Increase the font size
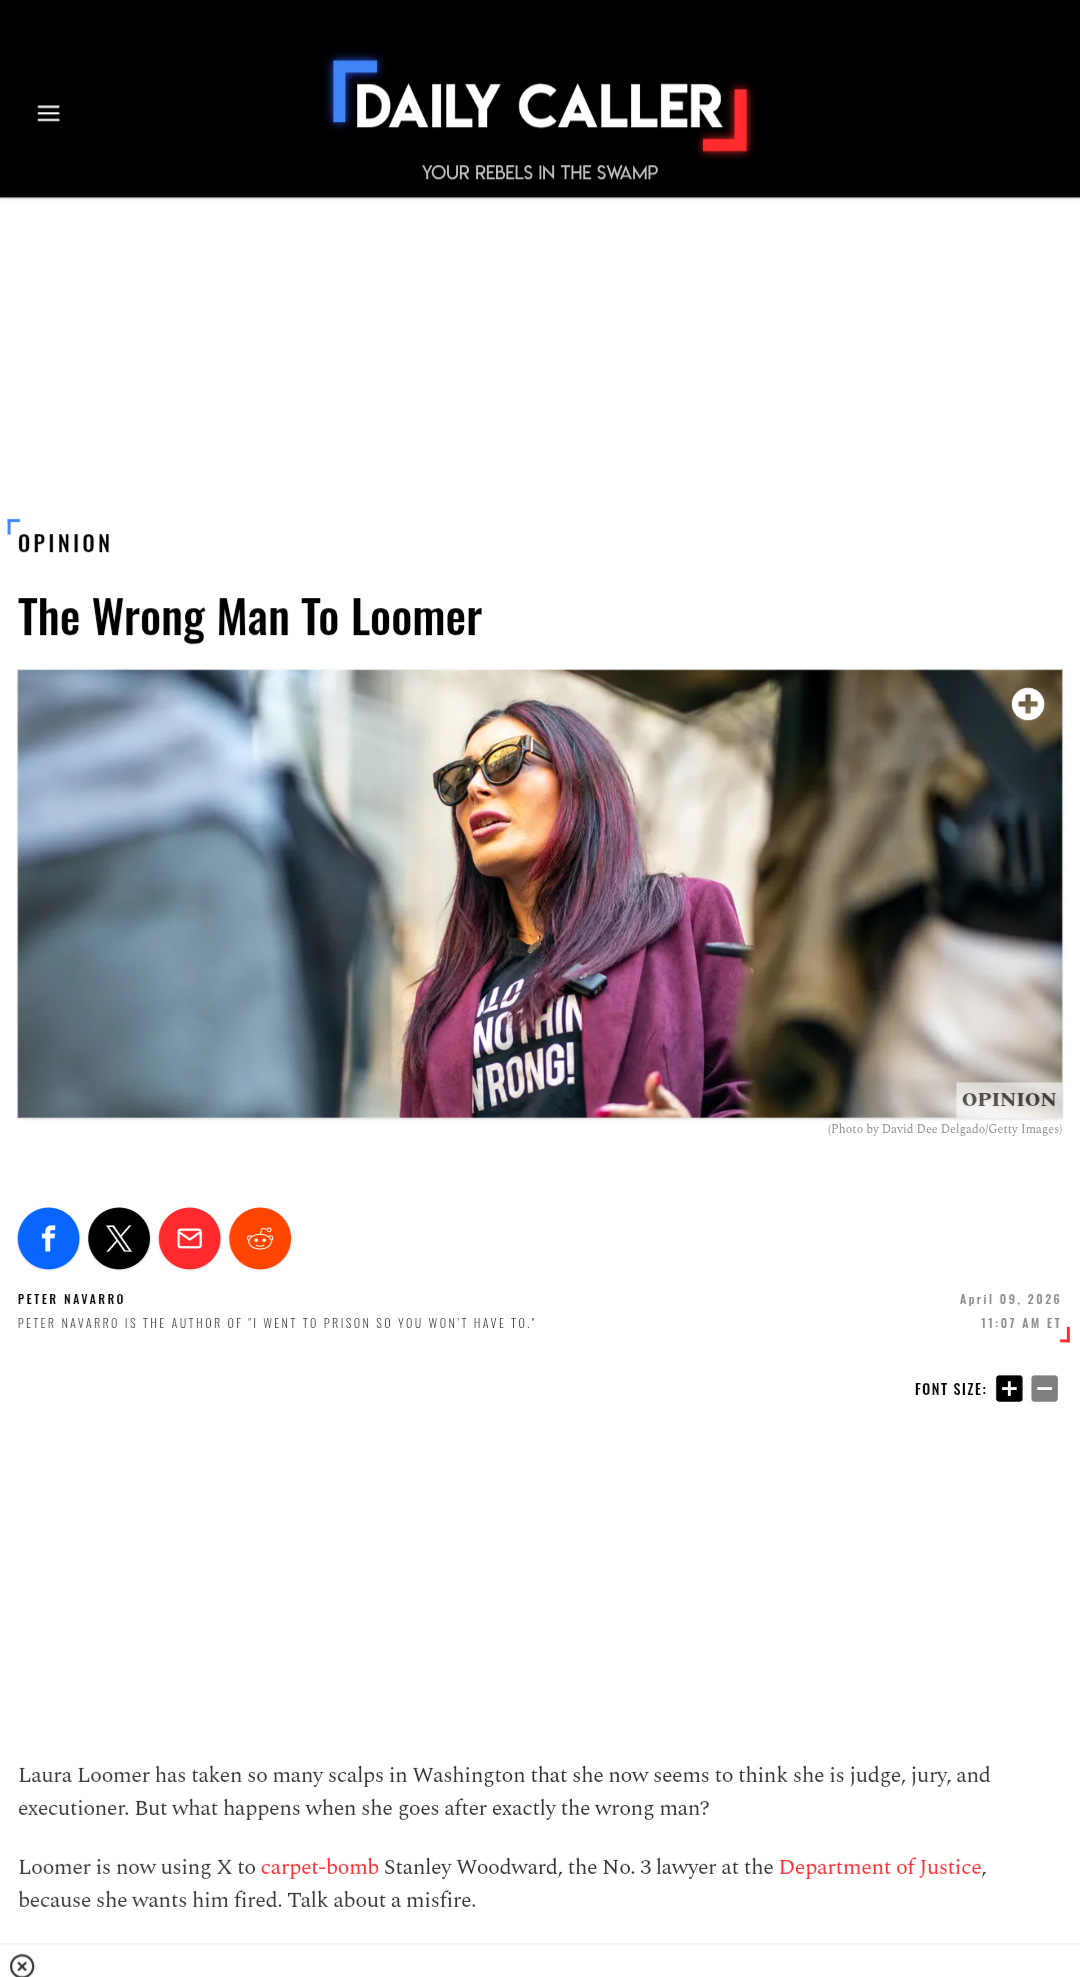 (1009, 1388)
